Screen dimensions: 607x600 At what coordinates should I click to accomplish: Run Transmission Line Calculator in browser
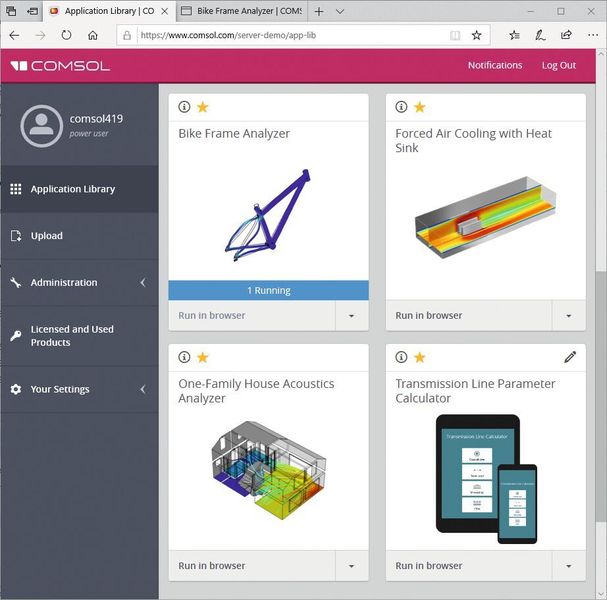pyautogui.click(x=468, y=566)
